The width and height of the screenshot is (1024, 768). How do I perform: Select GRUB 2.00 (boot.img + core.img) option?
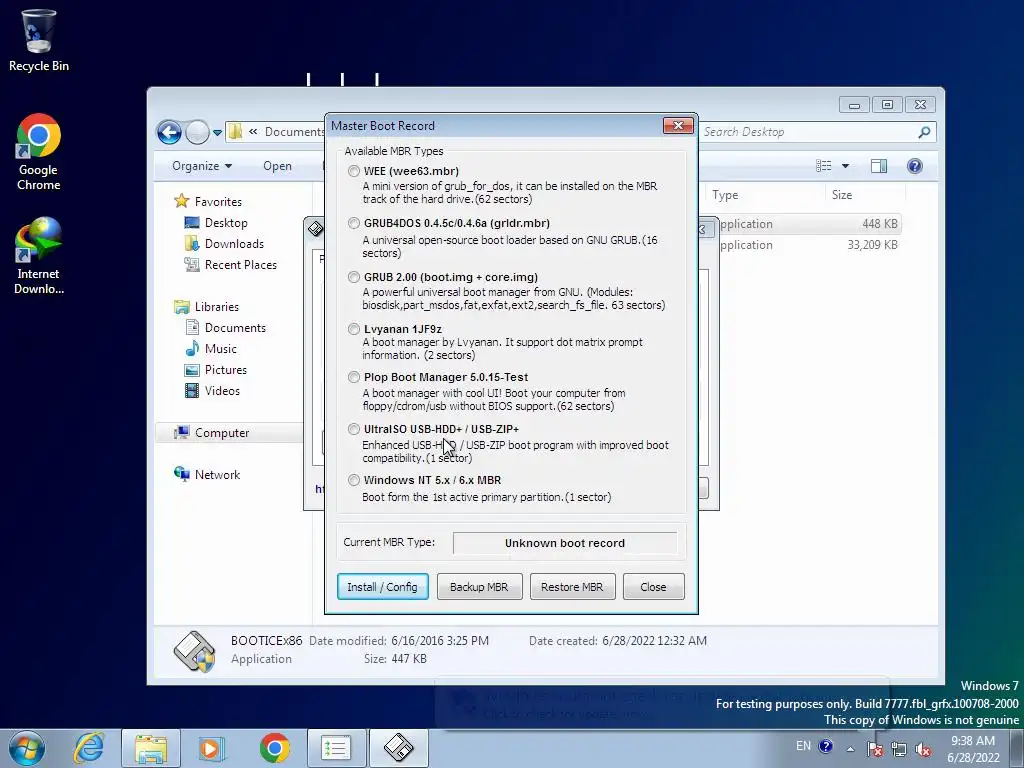click(x=353, y=277)
